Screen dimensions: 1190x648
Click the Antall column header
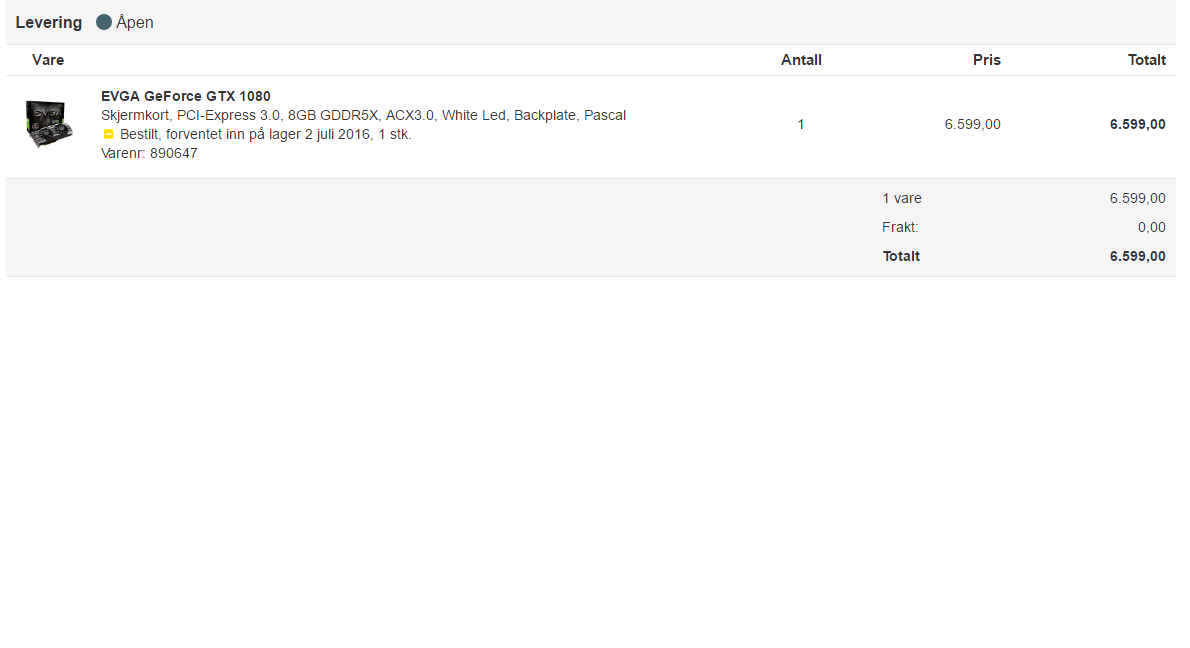pyautogui.click(x=801, y=60)
